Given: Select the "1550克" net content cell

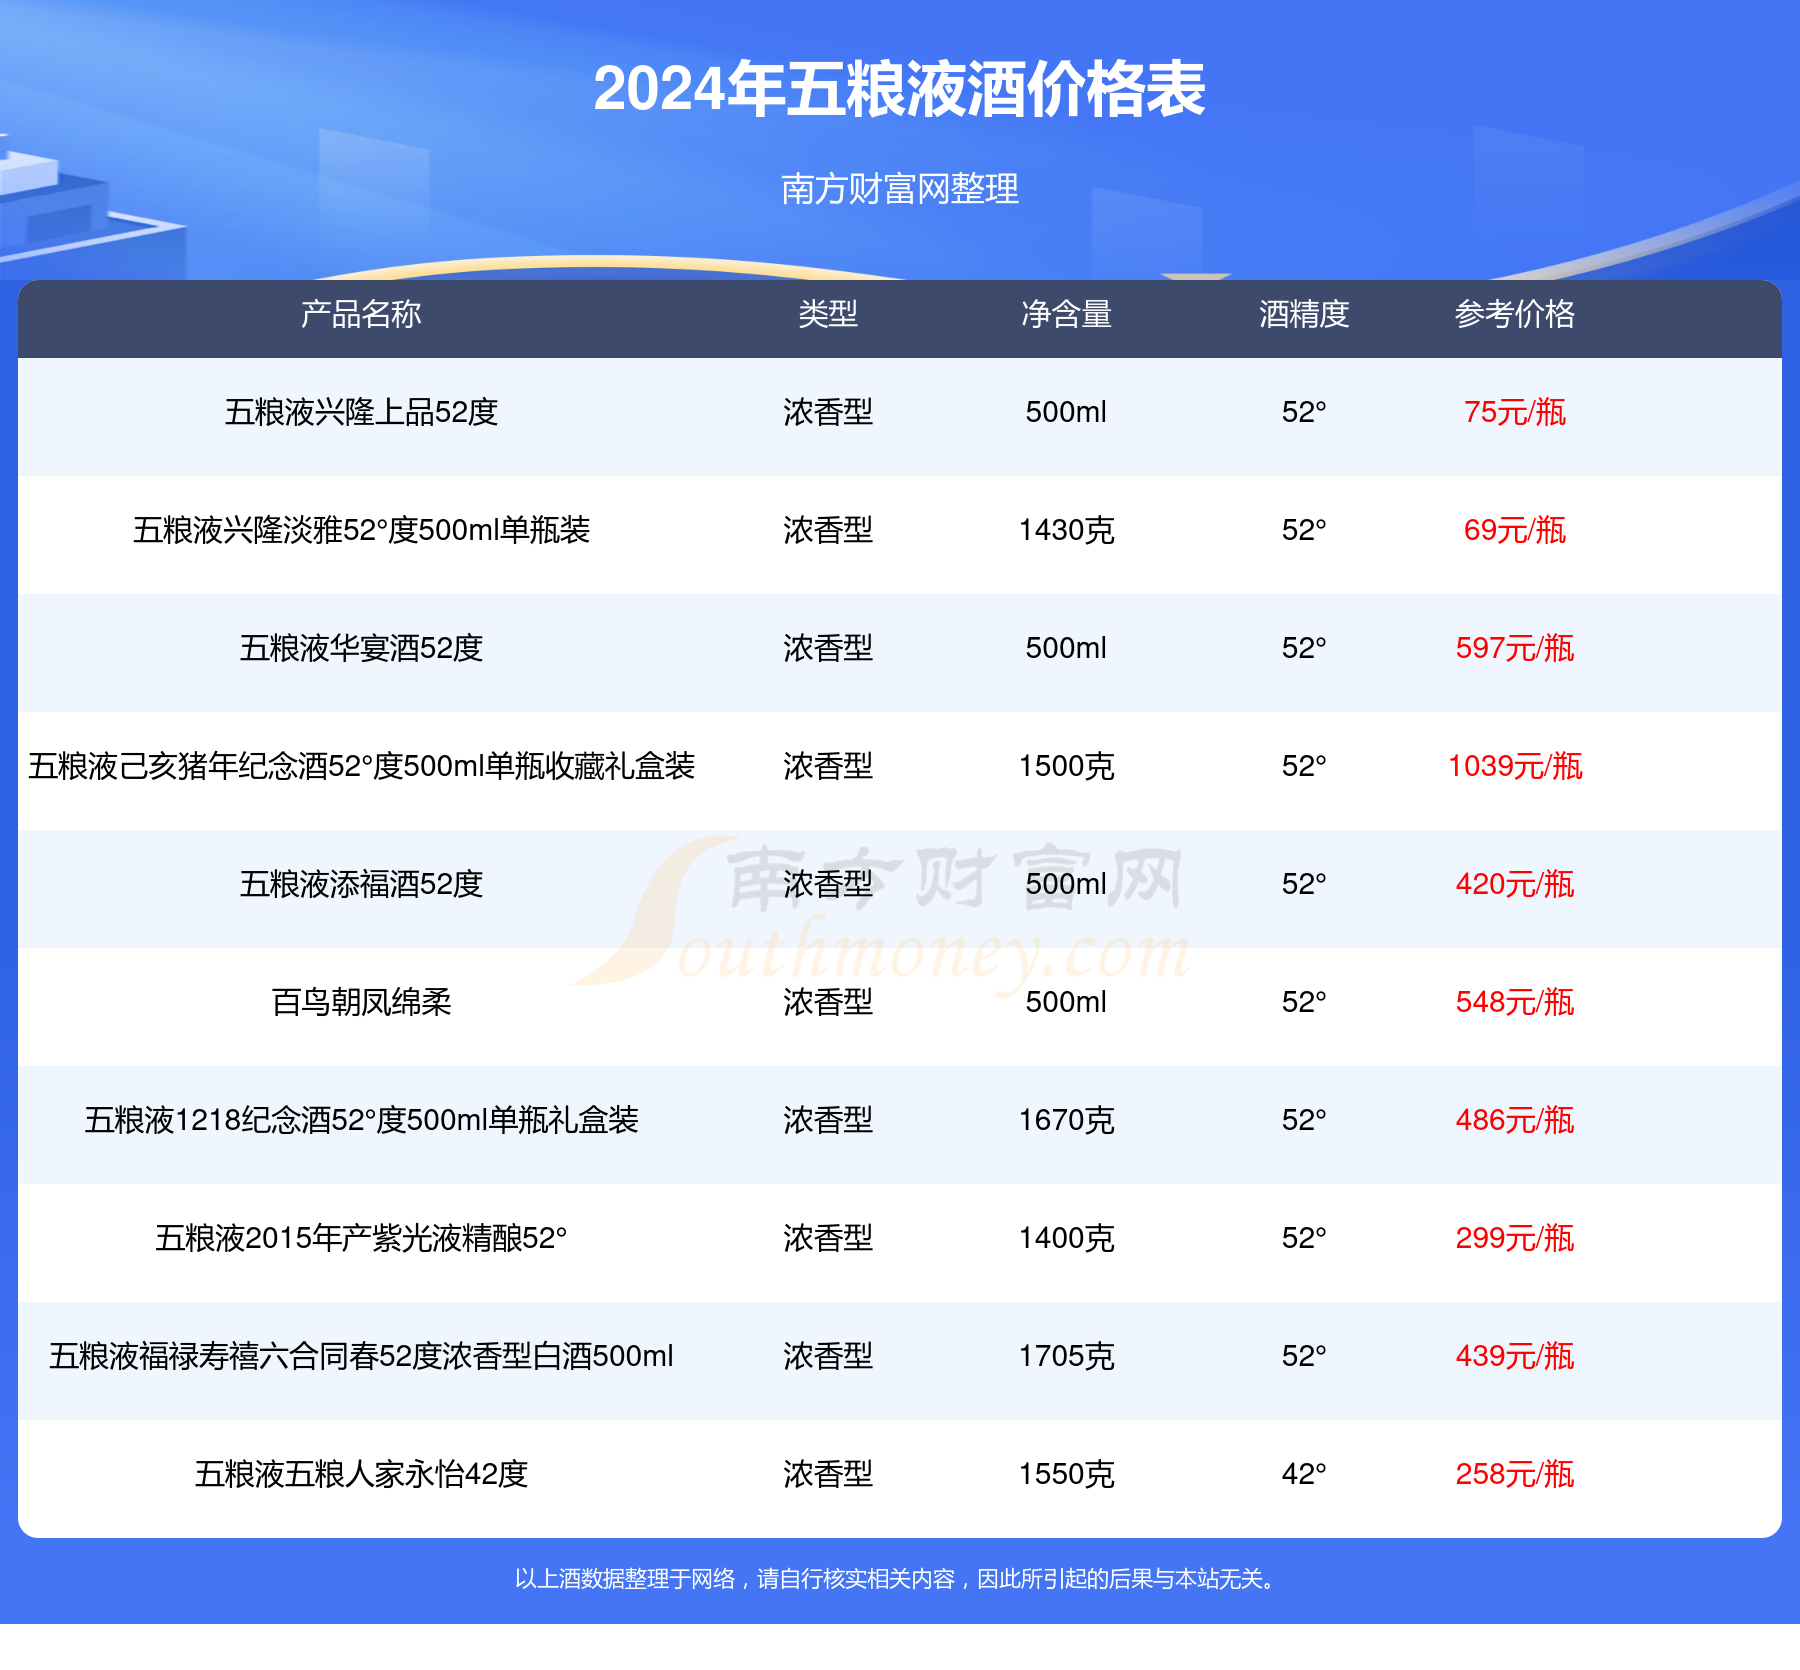Looking at the screenshot, I should click(x=1066, y=1474).
